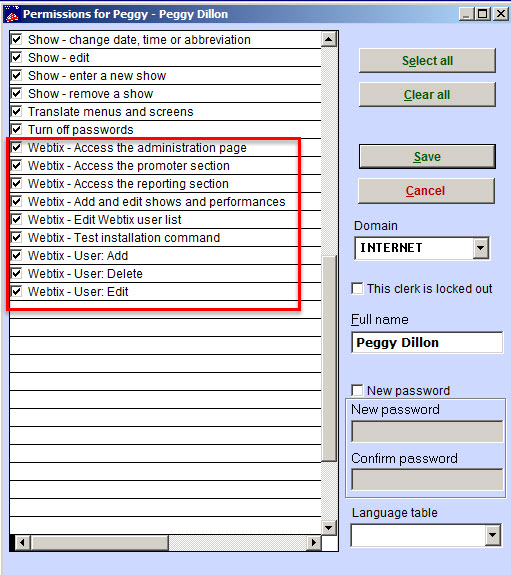Image resolution: width=511 pixels, height=575 pixels.
Task: Click the Full name field showing Peggy Dillon
Action: [427, 343]
